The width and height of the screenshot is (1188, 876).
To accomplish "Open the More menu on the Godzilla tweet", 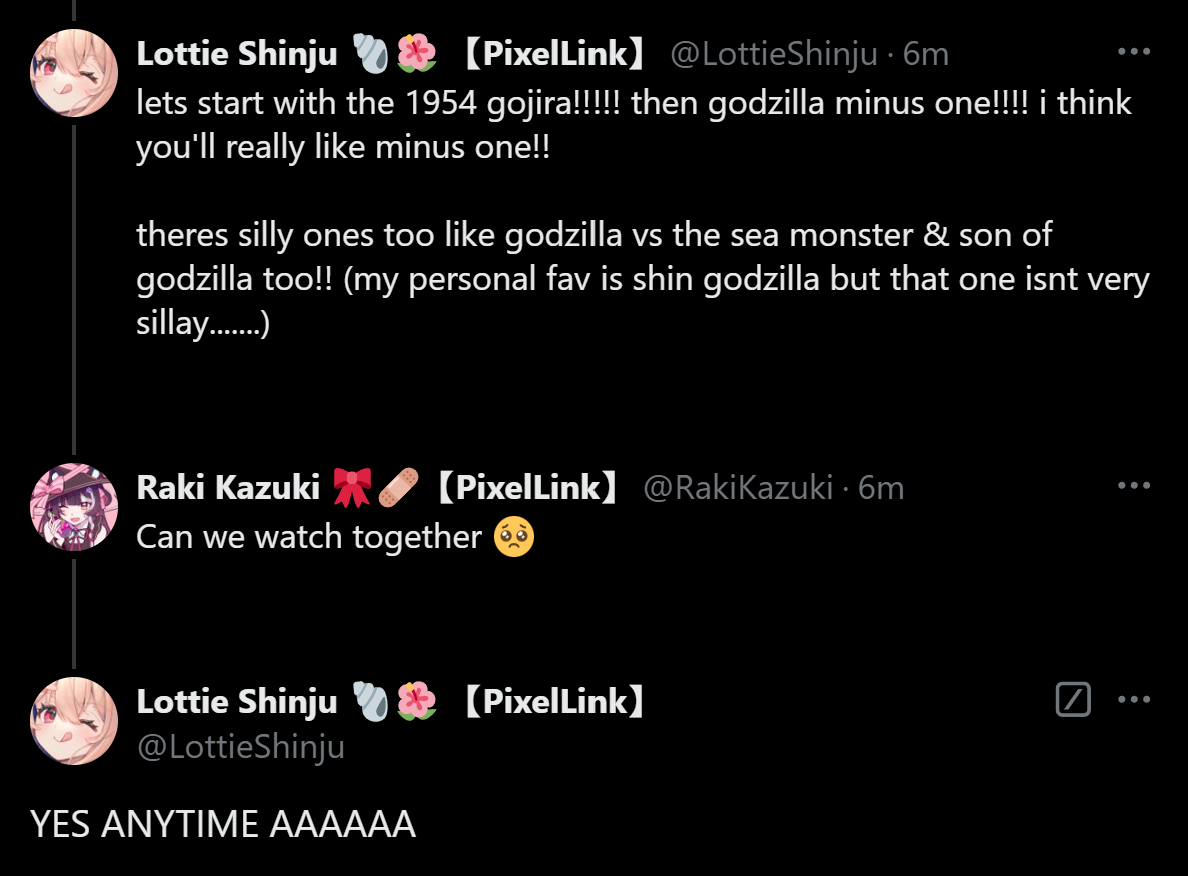I will point(1133,52).
